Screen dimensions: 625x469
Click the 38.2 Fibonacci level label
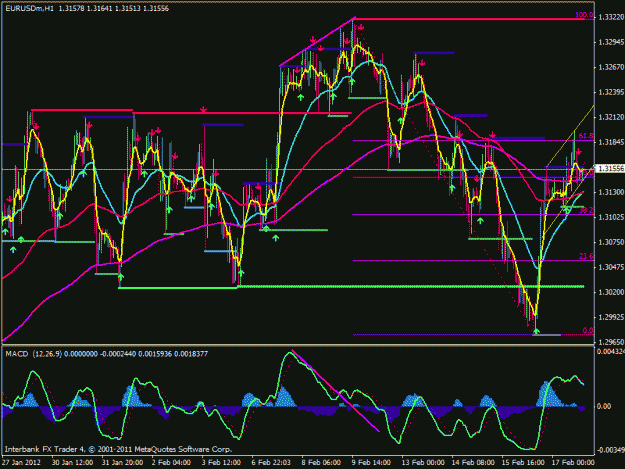tap(586, 210)
